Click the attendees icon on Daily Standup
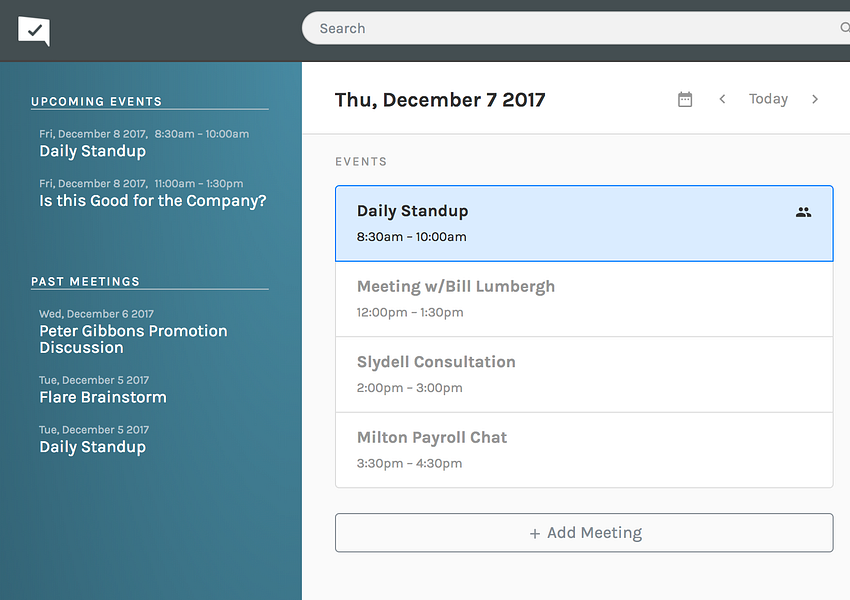 [803, 212]
